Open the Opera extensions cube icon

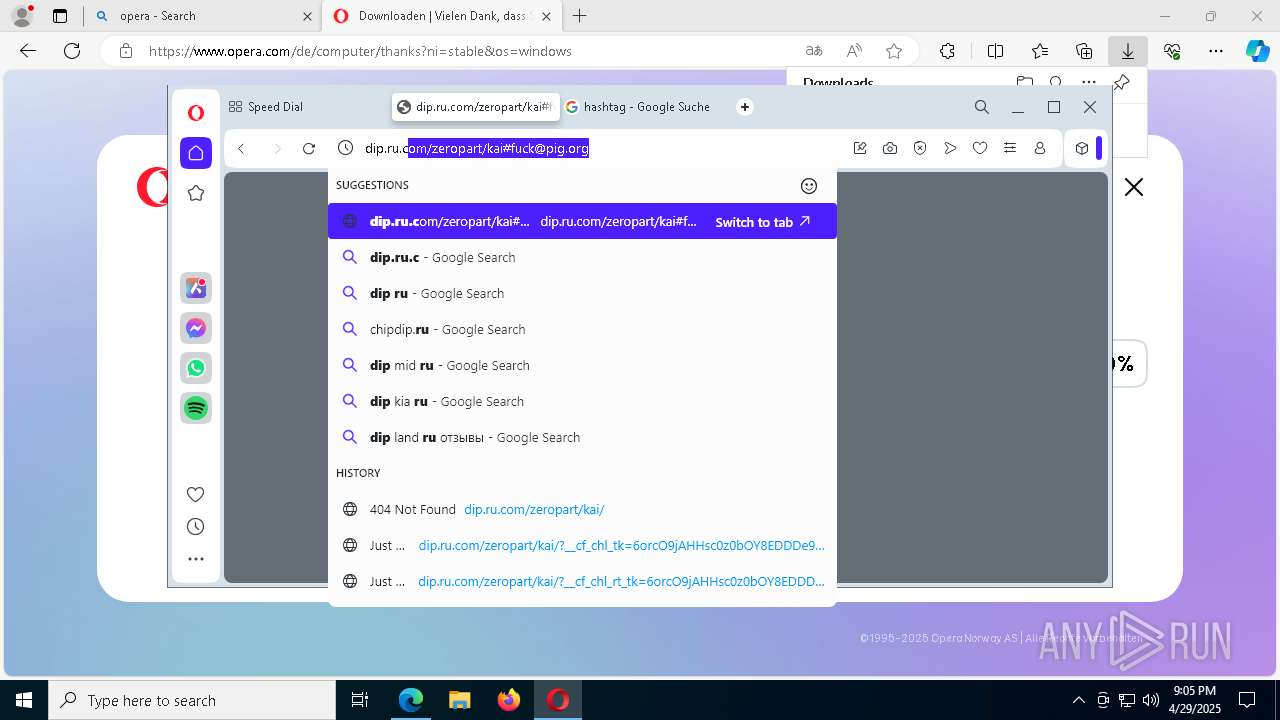pos(1082,148)
